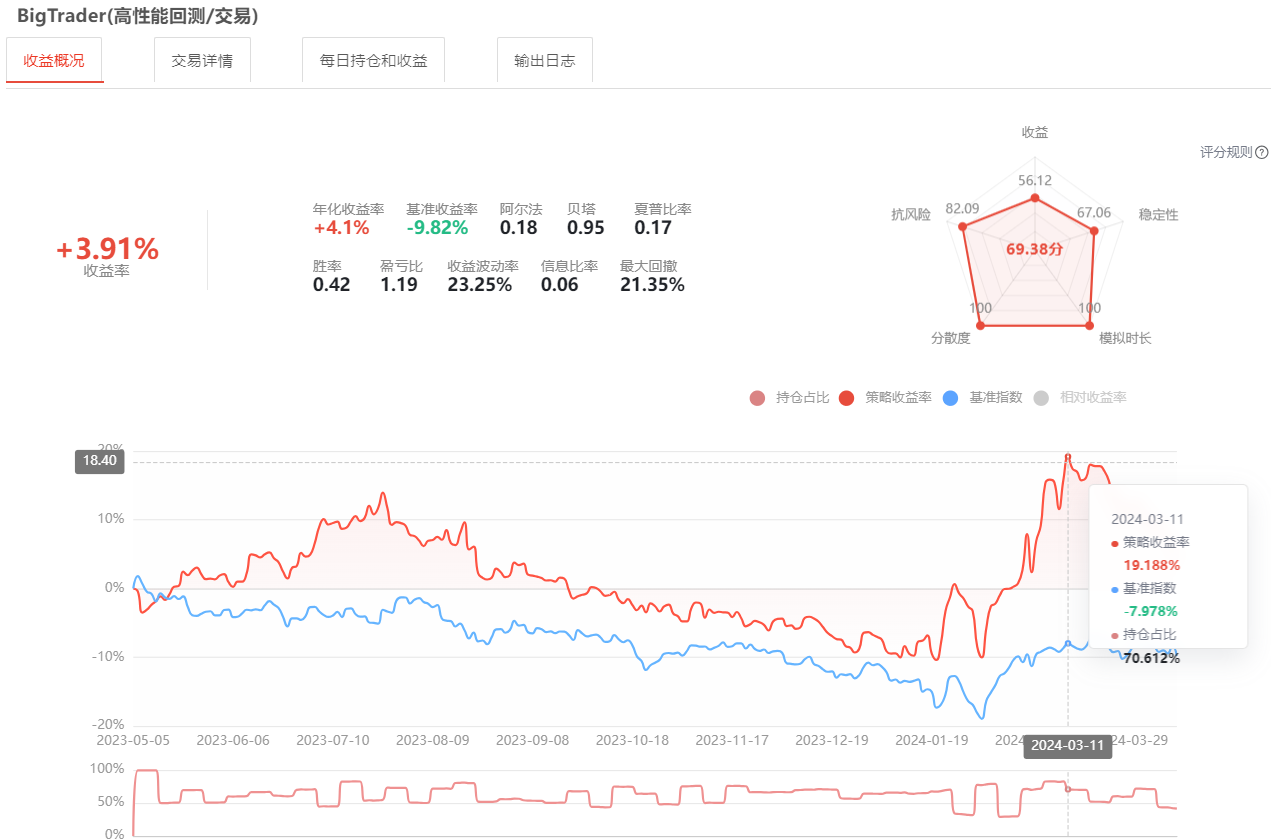Click the blue benchmark marker on the crosshair line
Screen dimensions: 1271x840
click(x=1068, y=643)
